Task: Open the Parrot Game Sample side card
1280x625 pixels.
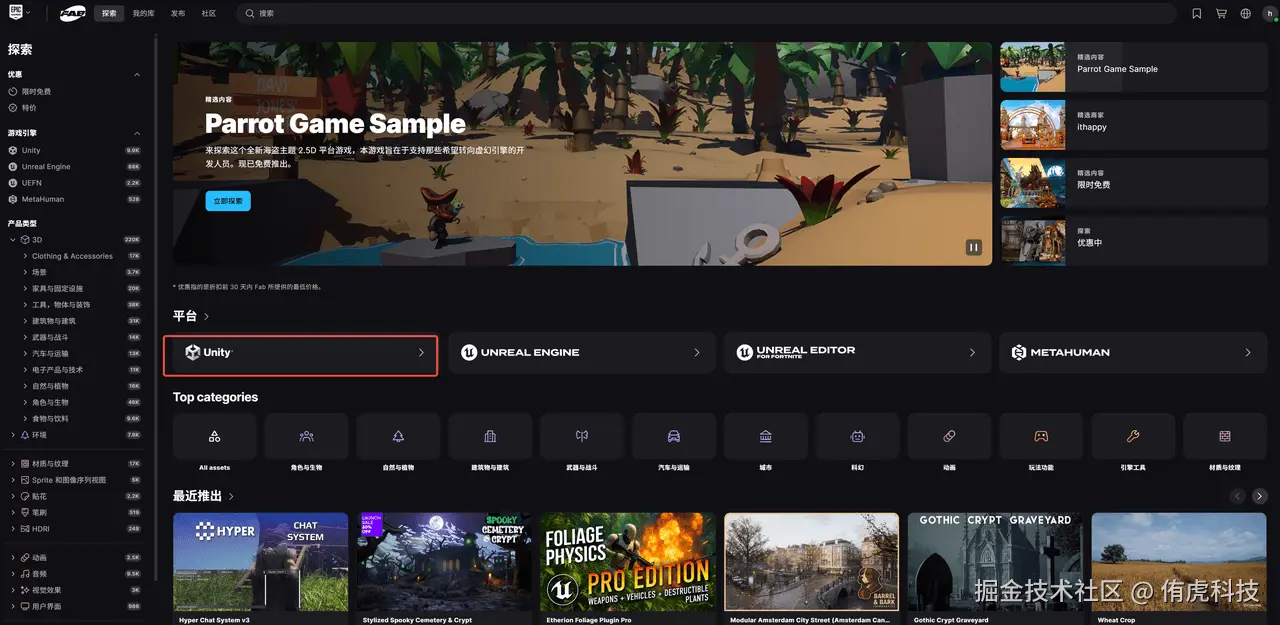Action: (1133, 68)
